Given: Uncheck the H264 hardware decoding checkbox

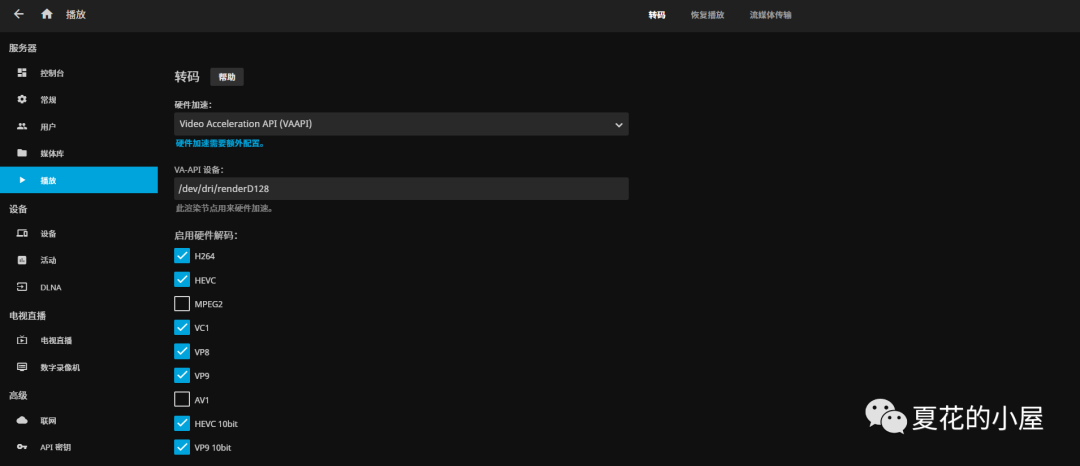Looking at the screenshot, I should point(182,256).
